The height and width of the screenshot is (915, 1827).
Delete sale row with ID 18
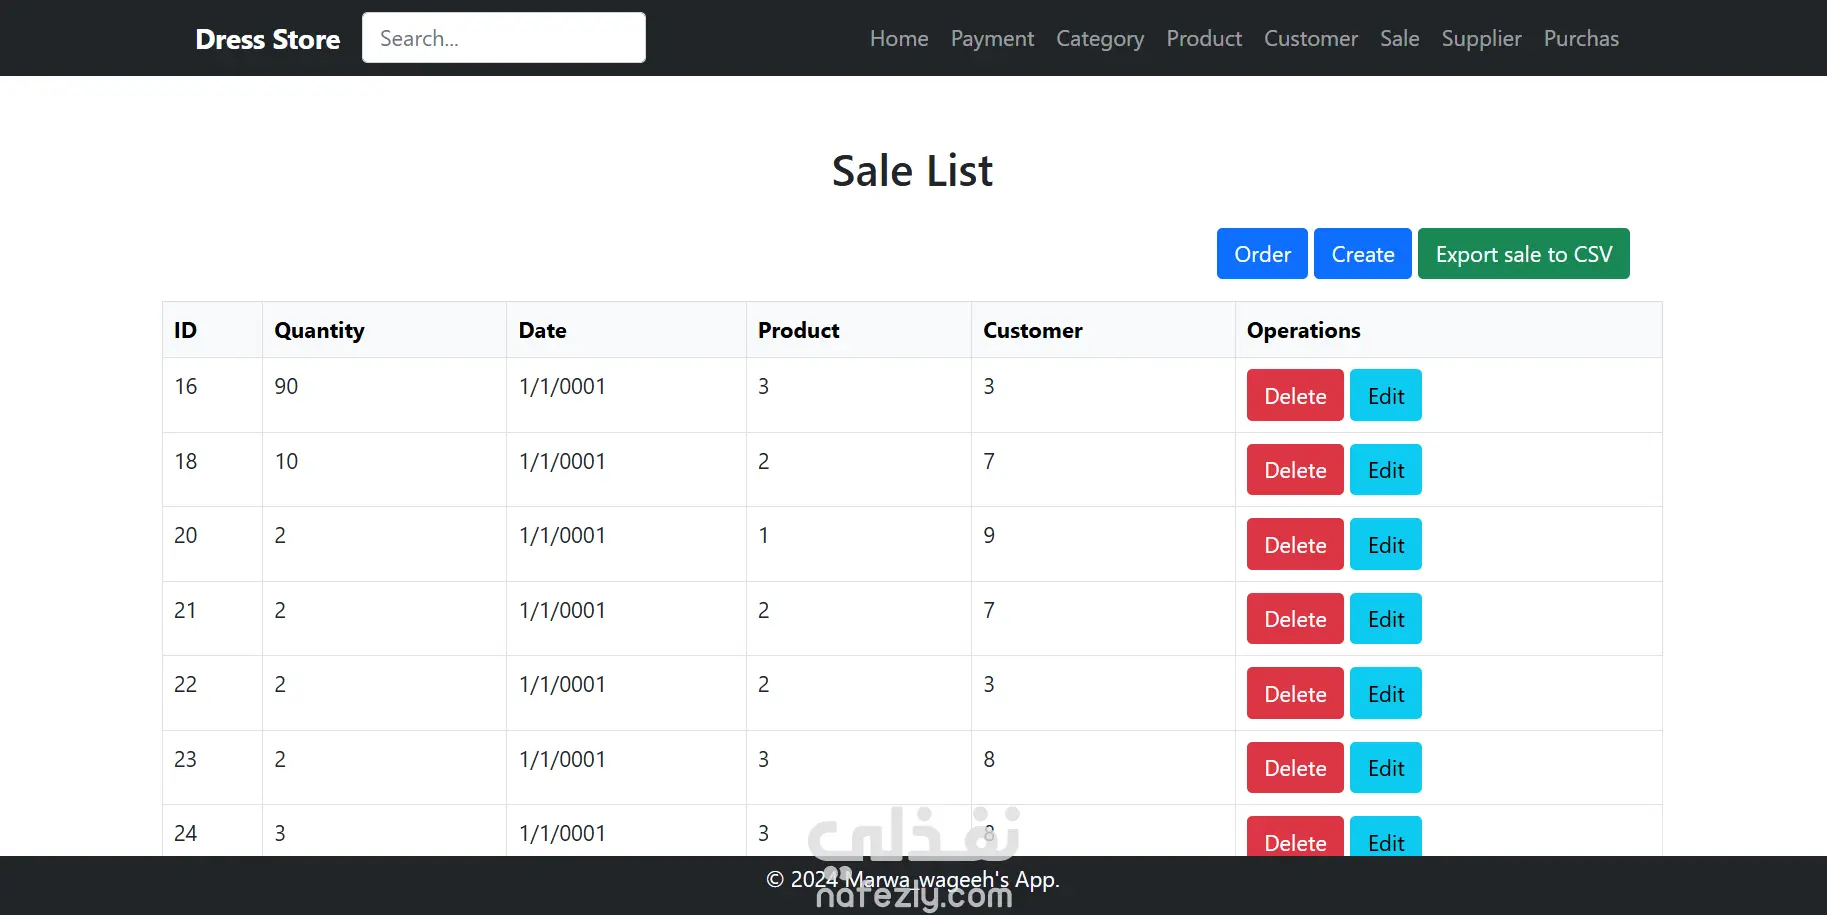click(x=1295, y=470)
